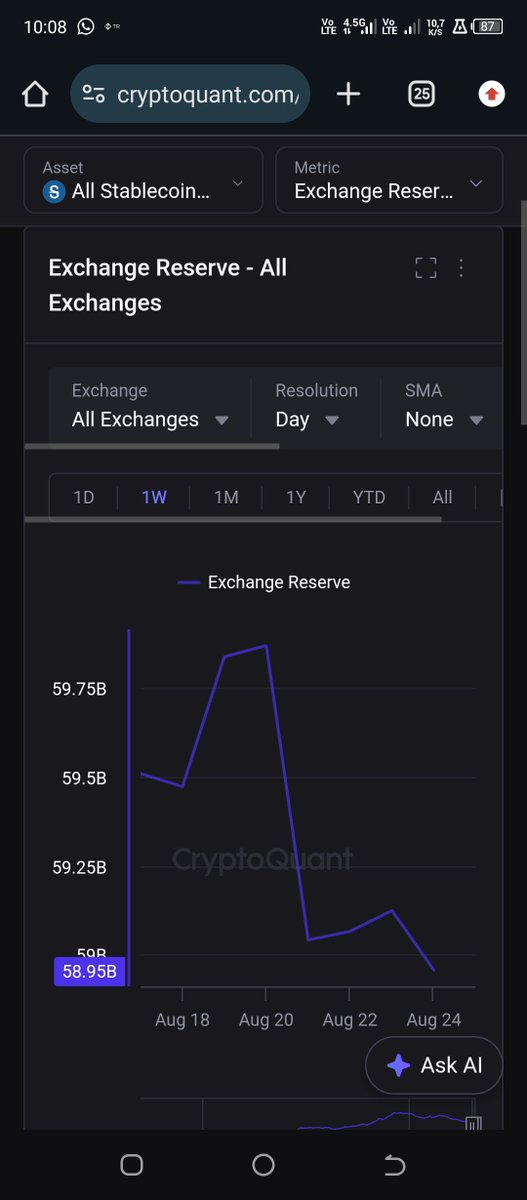
Task: Tap the browser home icon
Action: (35, 94)
